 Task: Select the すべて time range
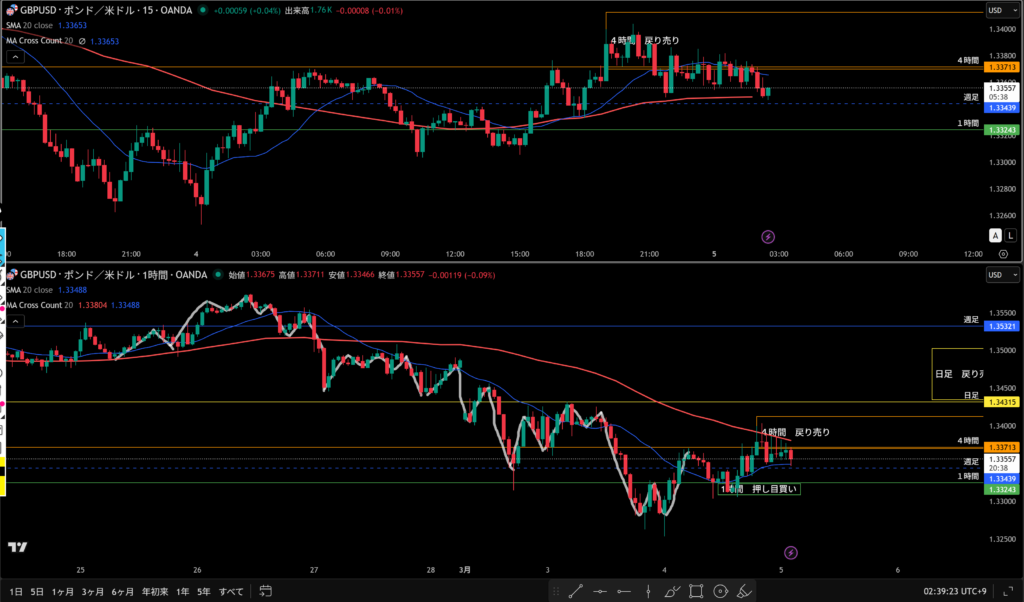(230, 591)
